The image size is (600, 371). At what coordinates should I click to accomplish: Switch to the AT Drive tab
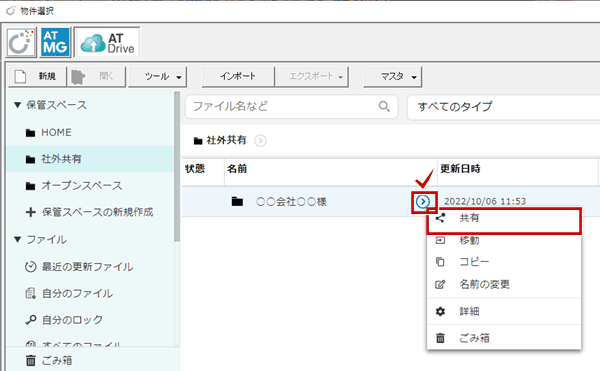tap(107, 42)
